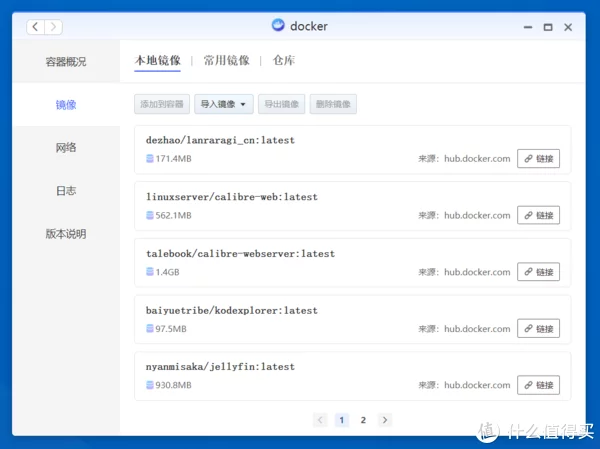Image resolution: width=600 pixels, height=449 pixels.
Task: Click database icon beside 1.4GB size
Action: pyautogui.click(x=150, y=272)
